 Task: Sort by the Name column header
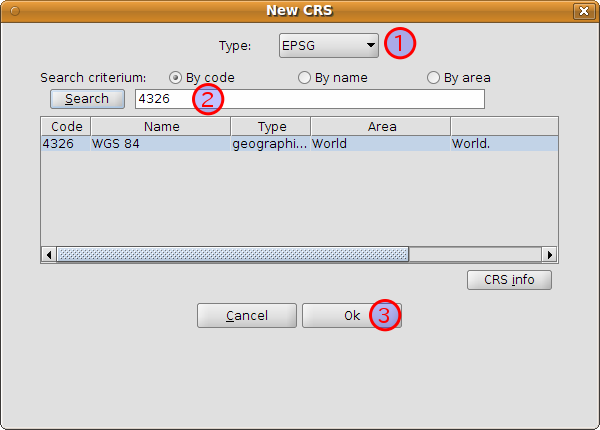tap(161, 127)
